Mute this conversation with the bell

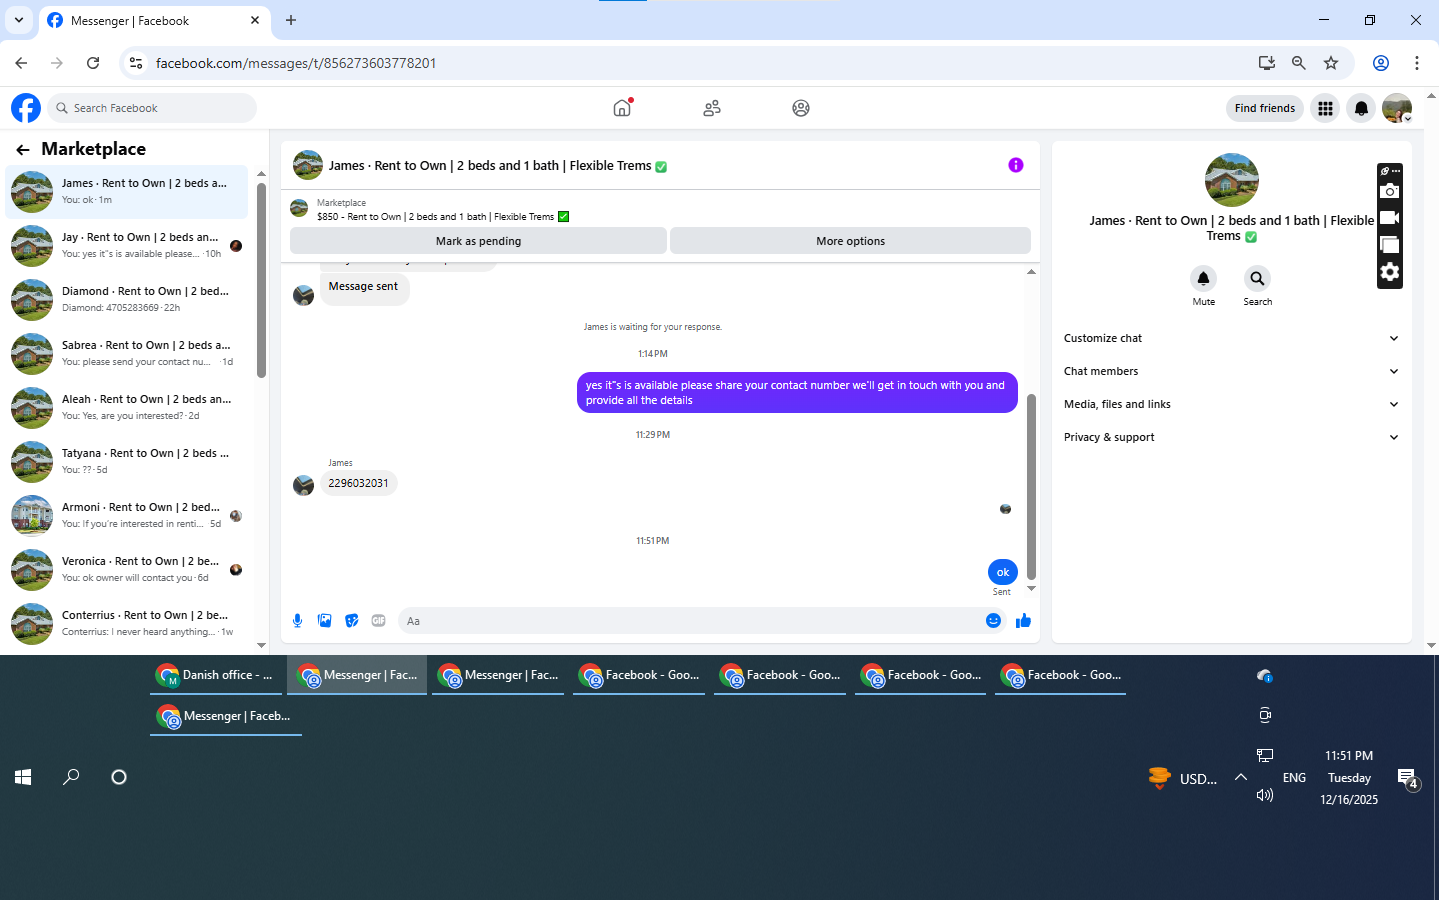tap(1204, 278)
